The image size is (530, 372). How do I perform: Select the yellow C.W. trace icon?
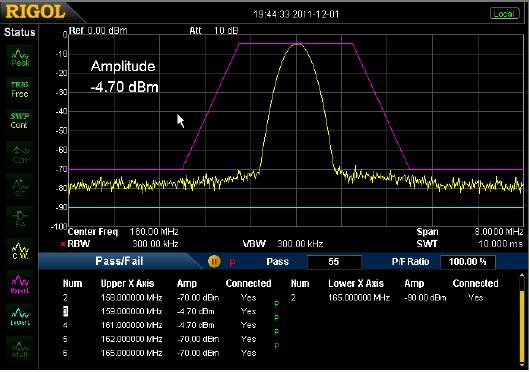tap(20, 251)
